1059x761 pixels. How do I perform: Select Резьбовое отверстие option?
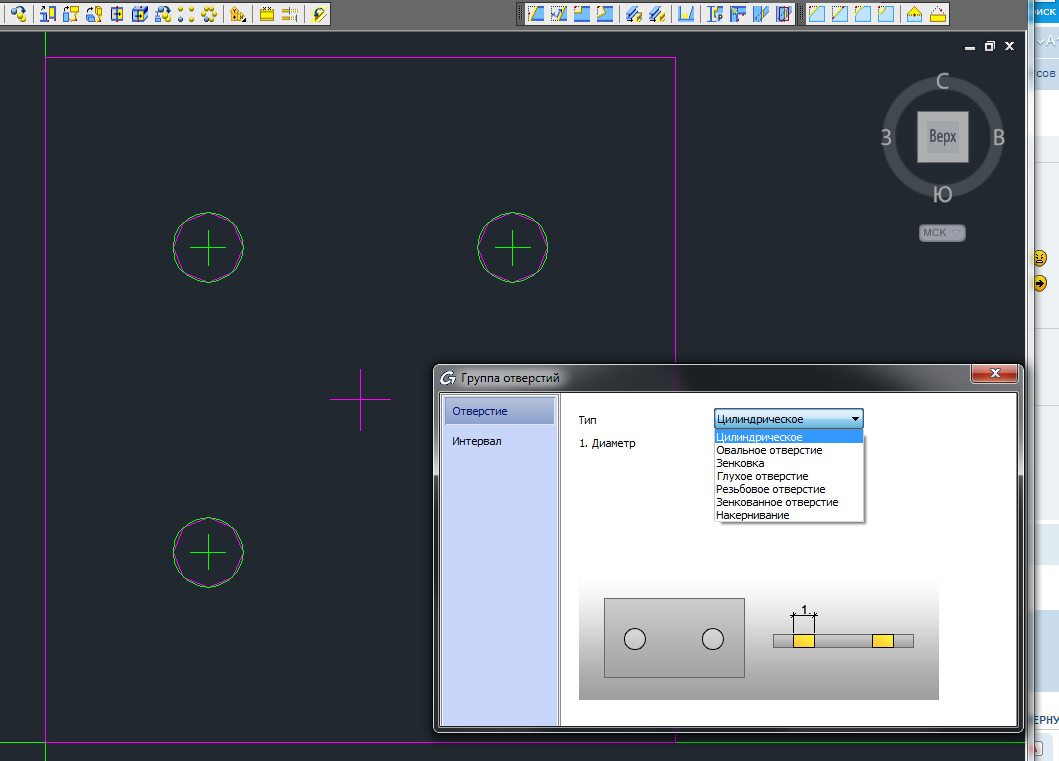pyautogui.click(x=770, y=490)
